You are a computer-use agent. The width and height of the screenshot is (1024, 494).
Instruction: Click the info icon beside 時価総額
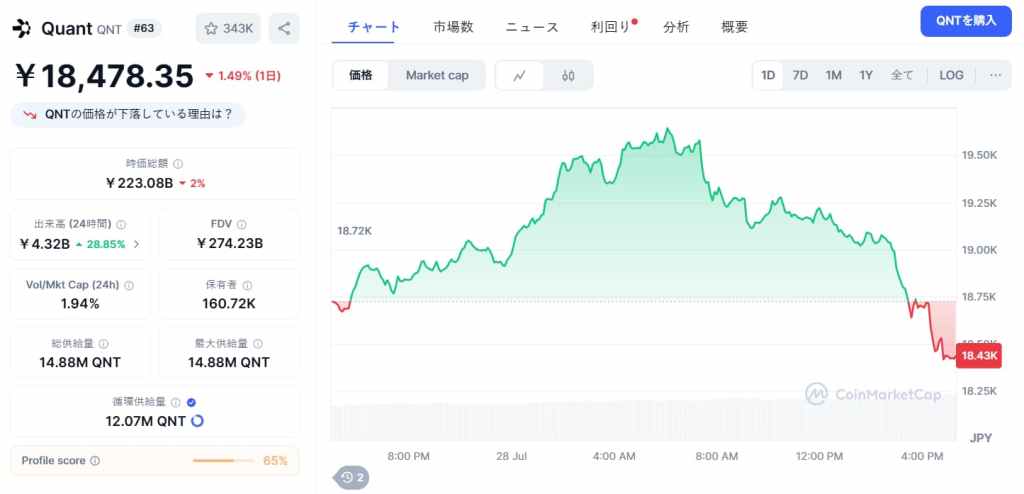click(178, 163)
